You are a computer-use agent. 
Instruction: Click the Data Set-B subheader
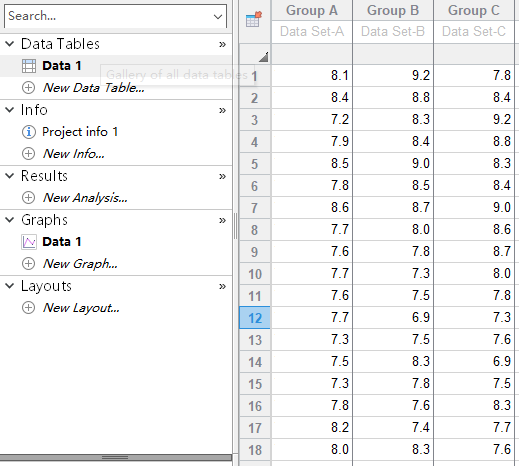pos(393,32)
